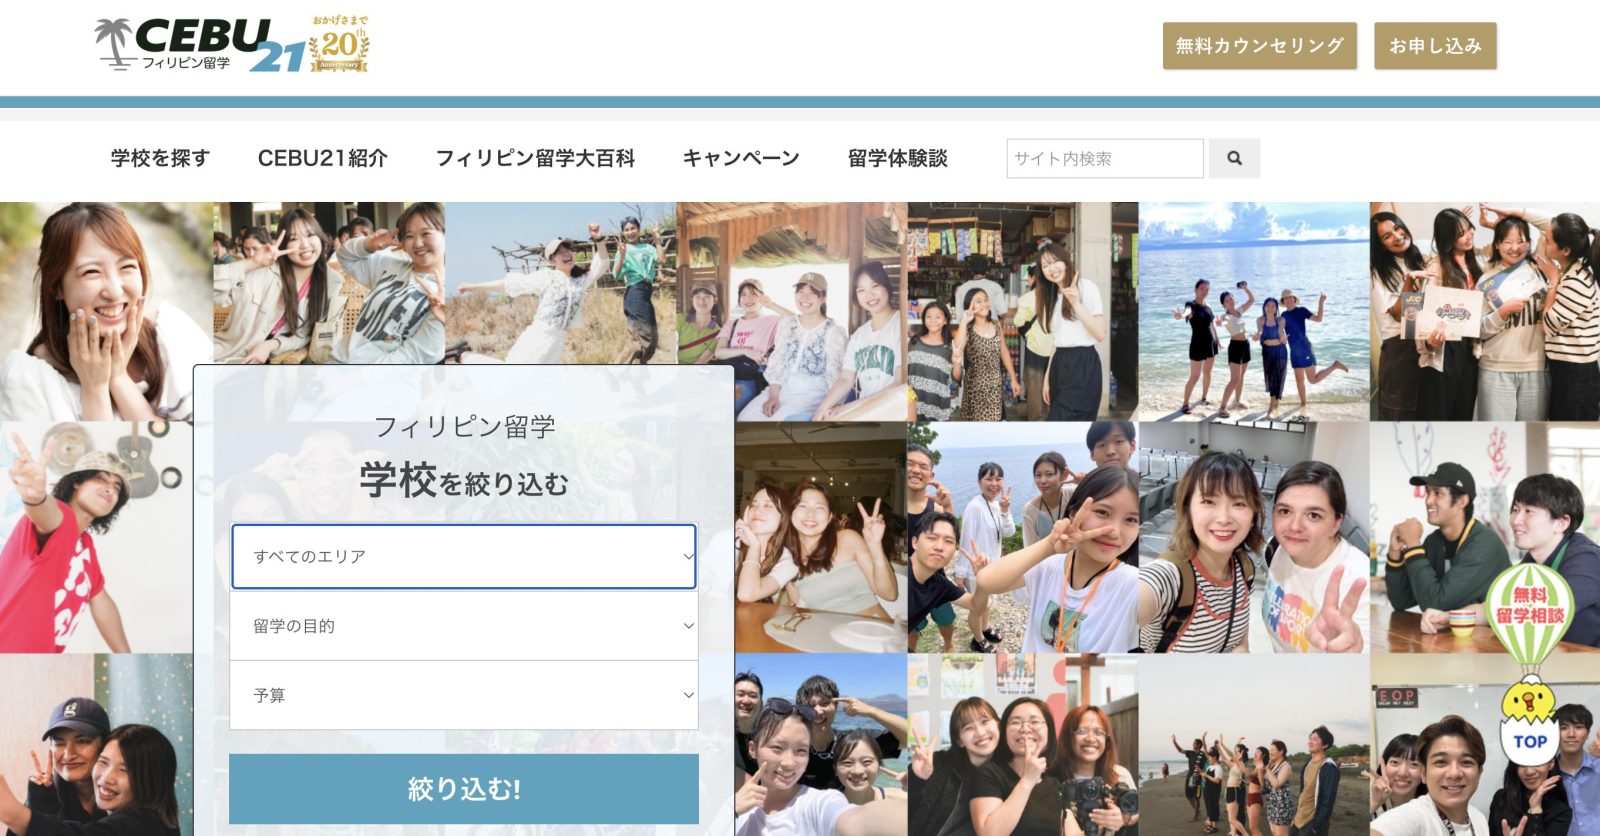Open the フィリピン留学大百科 menu
Image resolution: width=1600 pixels, height=836 pixels.
click(535, 158)
